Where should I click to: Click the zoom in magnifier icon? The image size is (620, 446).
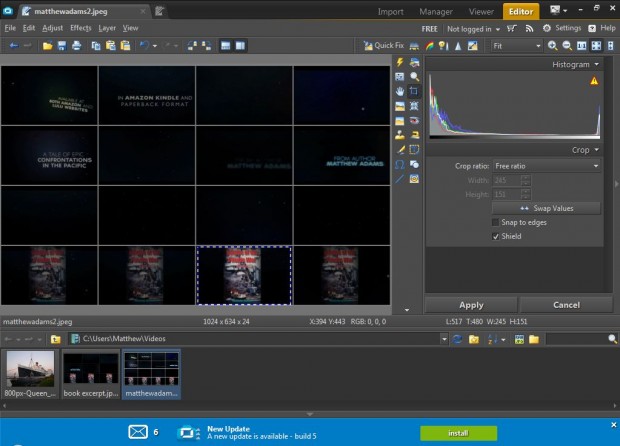click(552, 46)
